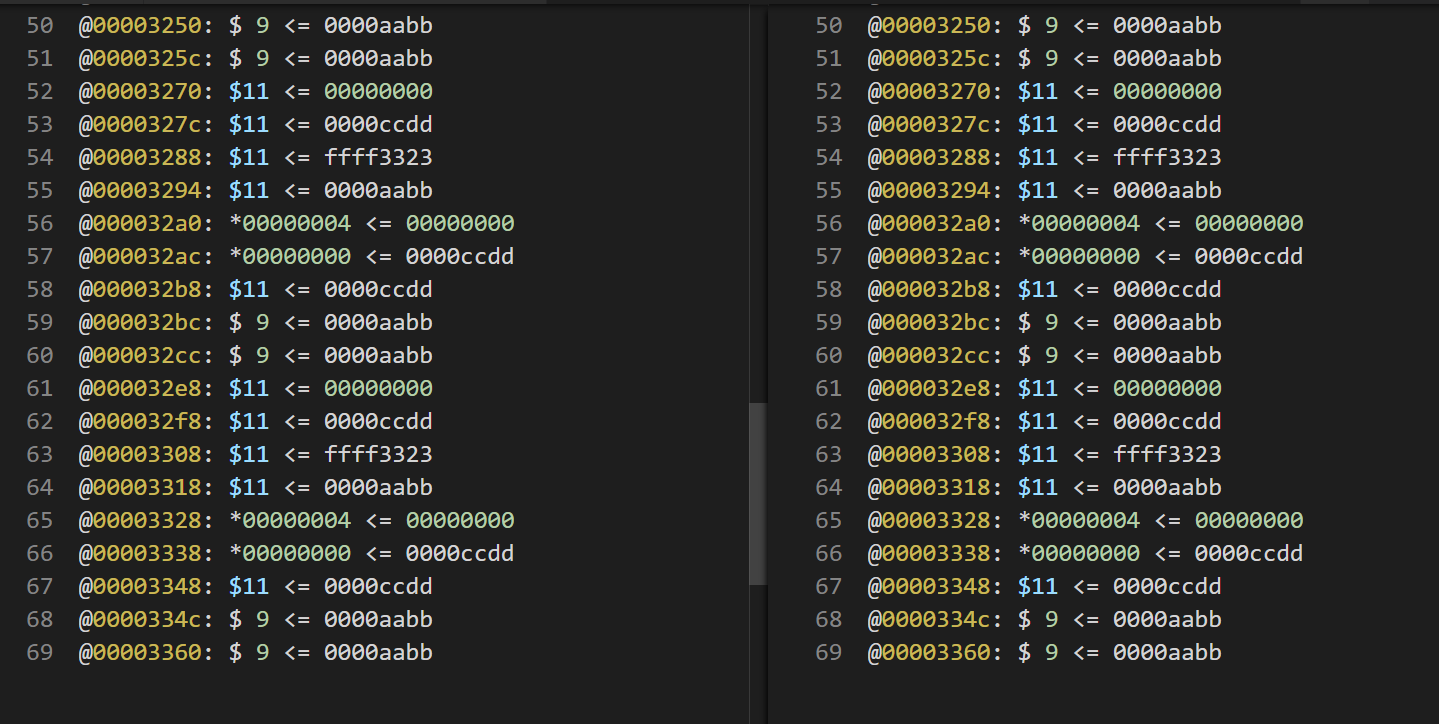
Task: Click $ 9 register on left line 59
Action: (x=249, y=323)
